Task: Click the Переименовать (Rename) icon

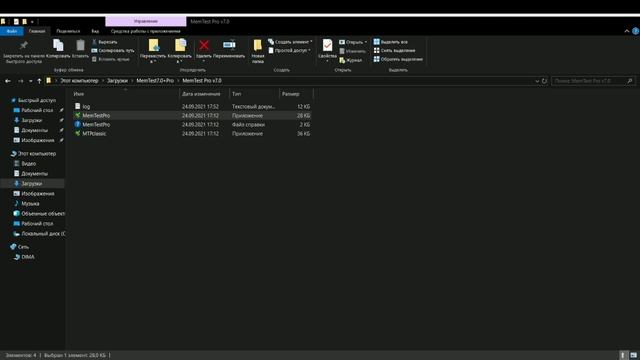Action: [229, 44]
